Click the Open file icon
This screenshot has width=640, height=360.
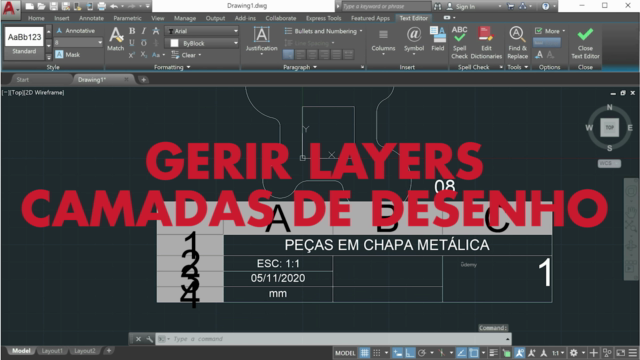[41, 6]
